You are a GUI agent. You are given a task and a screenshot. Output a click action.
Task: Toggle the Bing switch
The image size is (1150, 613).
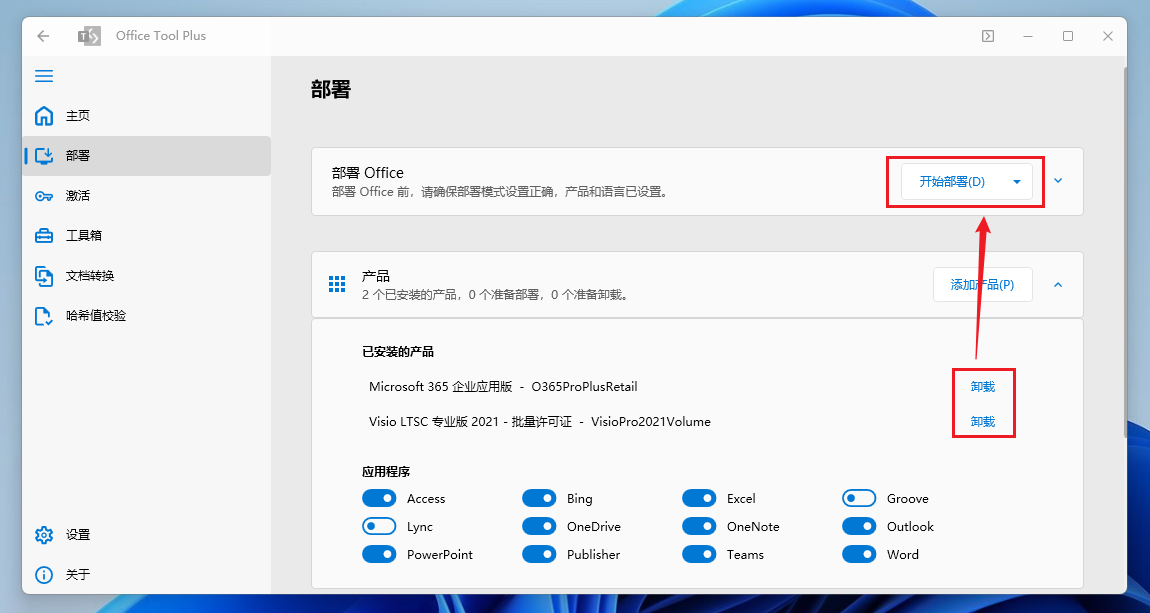click(539, 499)
